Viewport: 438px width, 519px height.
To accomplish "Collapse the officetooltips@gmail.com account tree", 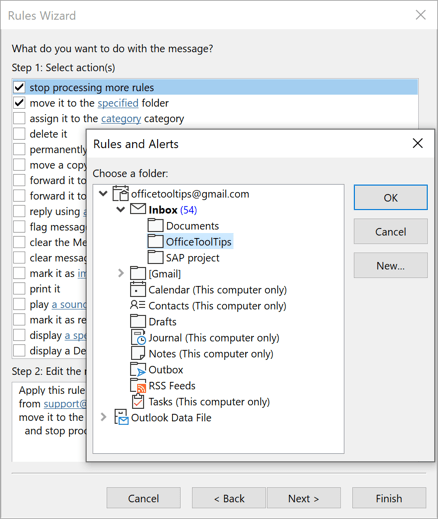I will click(x=103, y=194).
